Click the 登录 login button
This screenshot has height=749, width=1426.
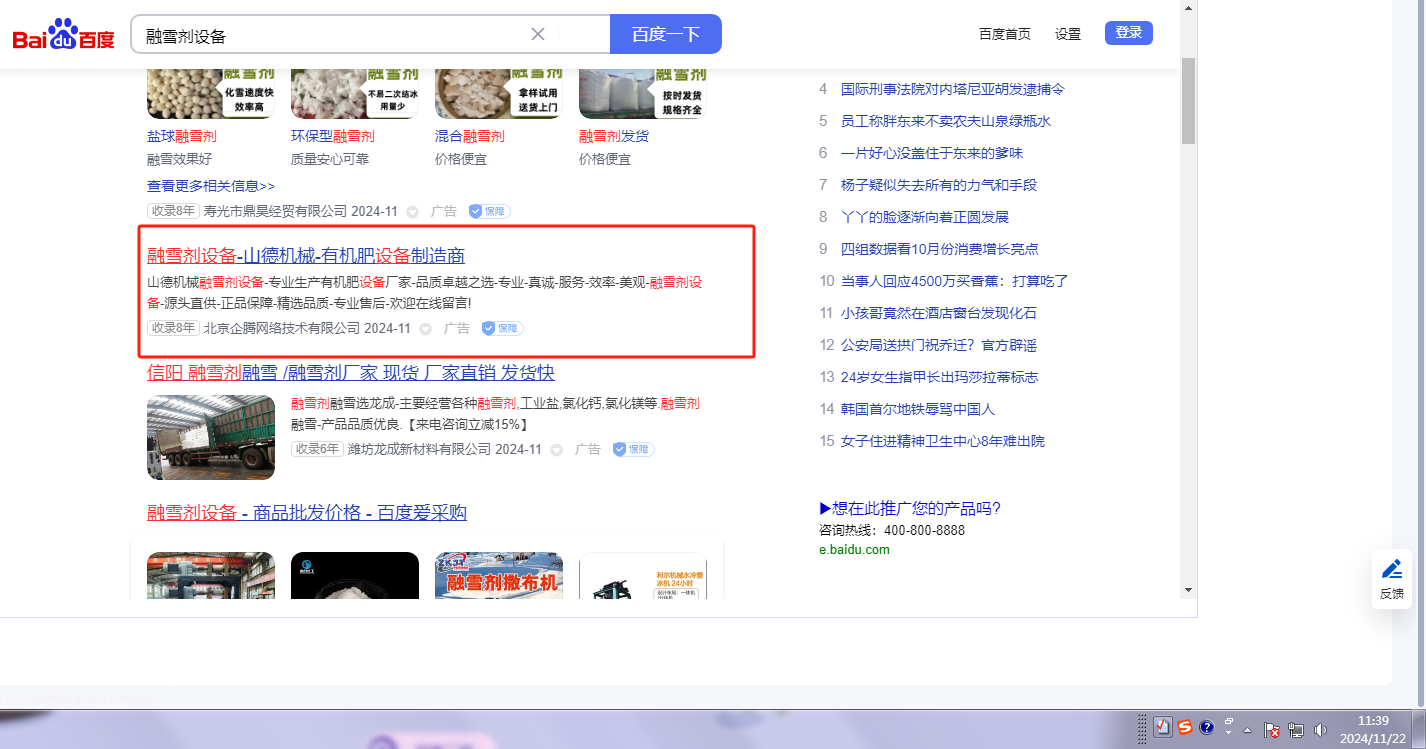click(x=1129, y=33)
